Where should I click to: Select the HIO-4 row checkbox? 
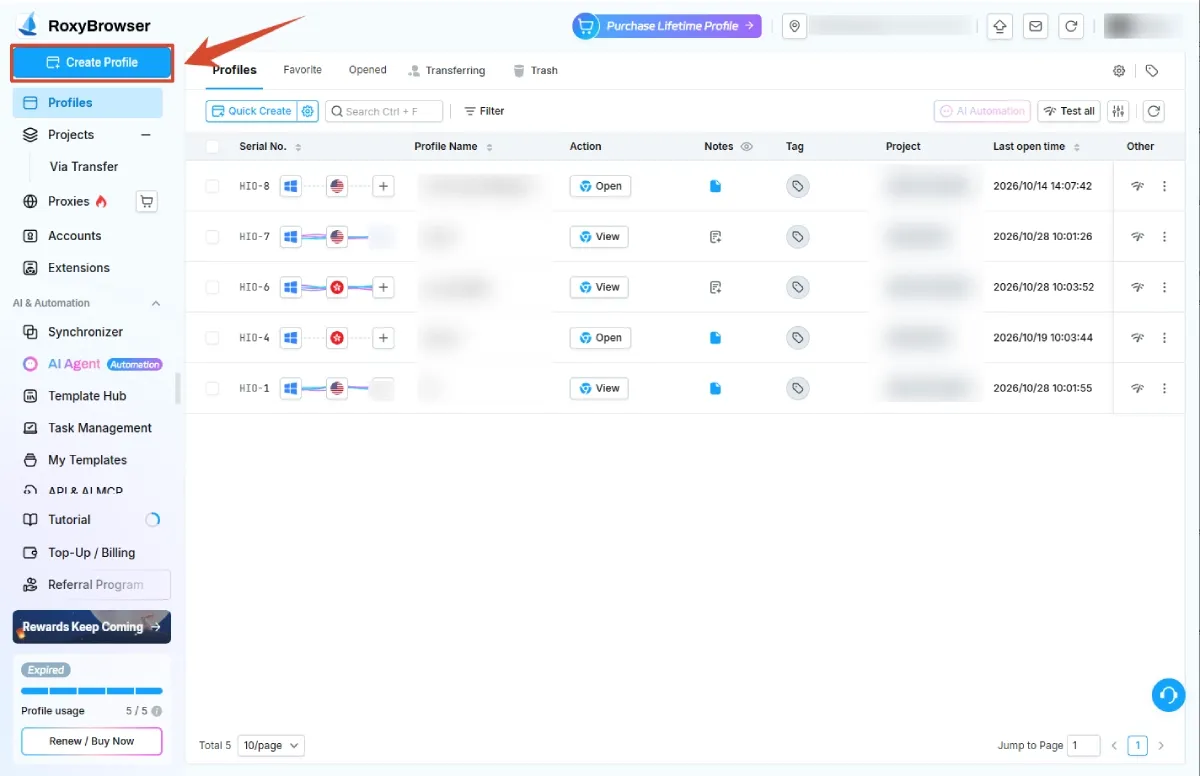pos(212,338)
